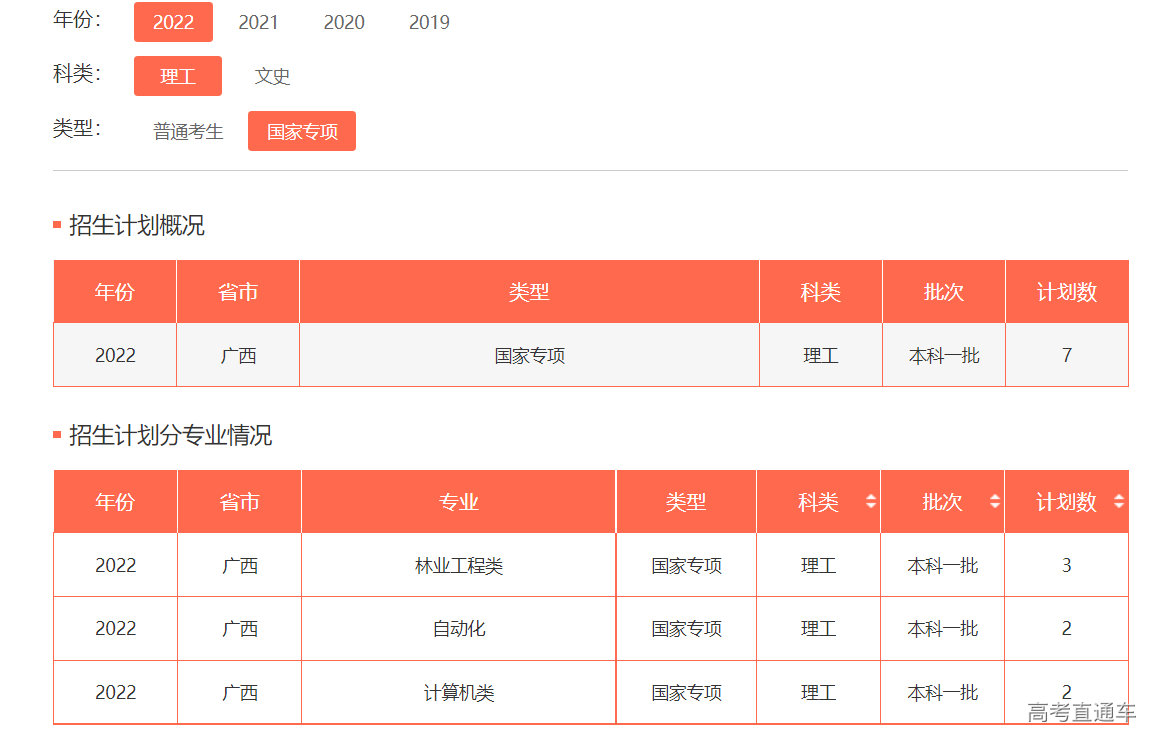
Task: Click the 招生计划概况 section heading
Action: [136, 226]
